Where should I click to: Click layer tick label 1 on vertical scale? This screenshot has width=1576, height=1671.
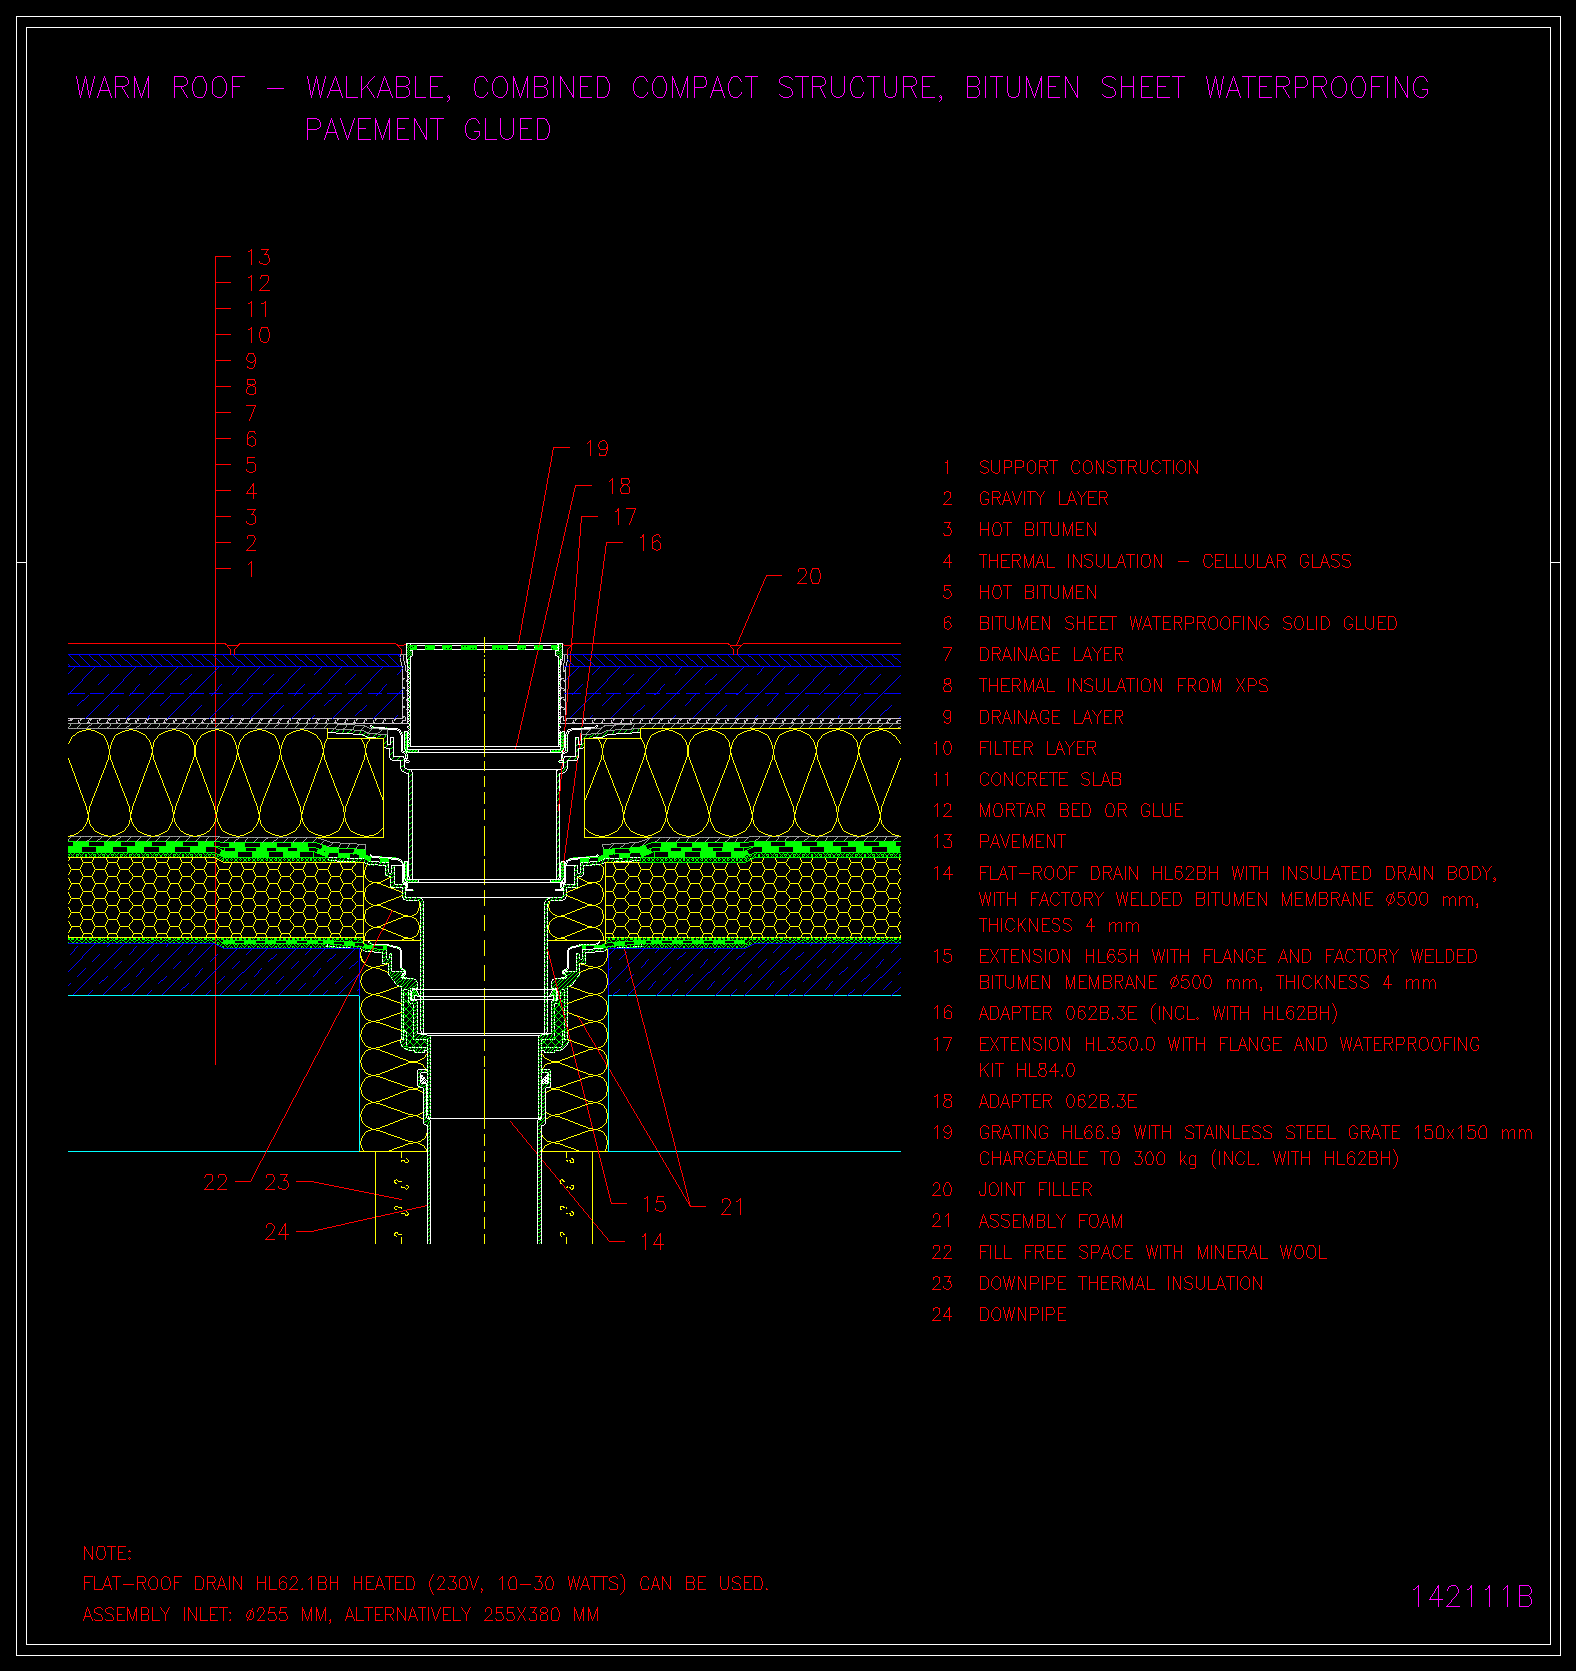coord(250,569)
